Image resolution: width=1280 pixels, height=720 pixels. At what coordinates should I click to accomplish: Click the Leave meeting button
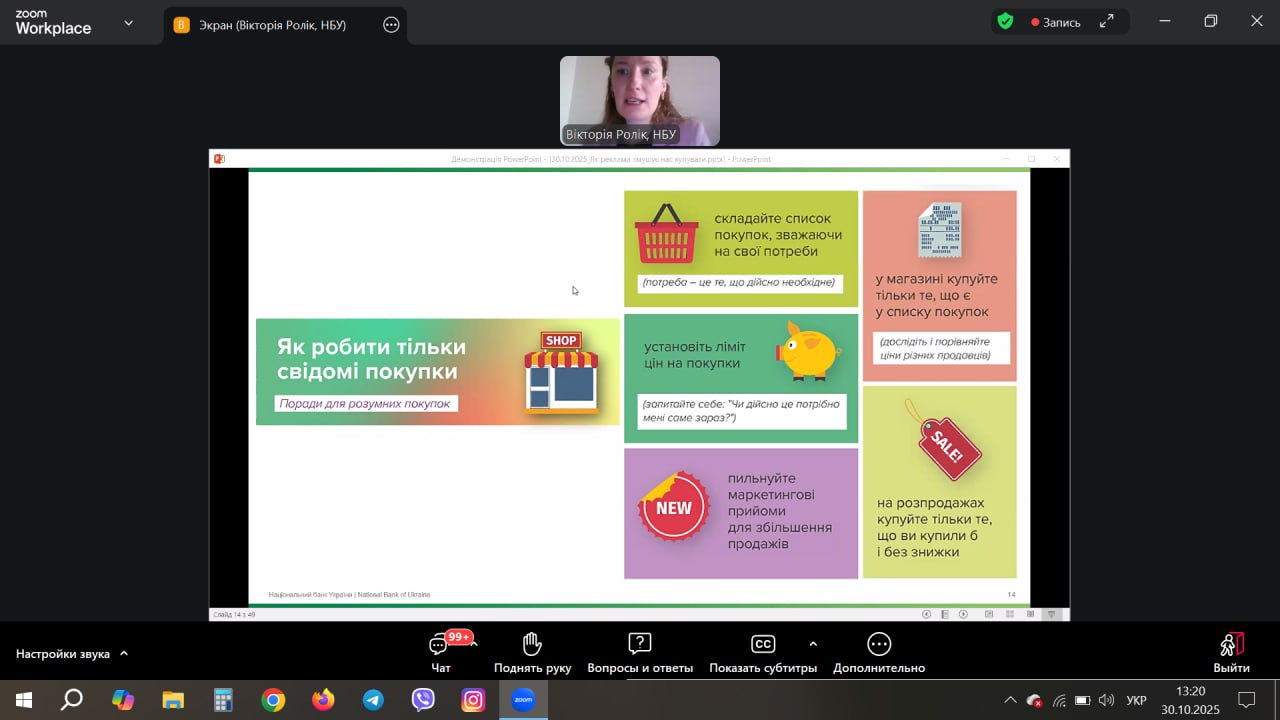tap(1231, 652)
